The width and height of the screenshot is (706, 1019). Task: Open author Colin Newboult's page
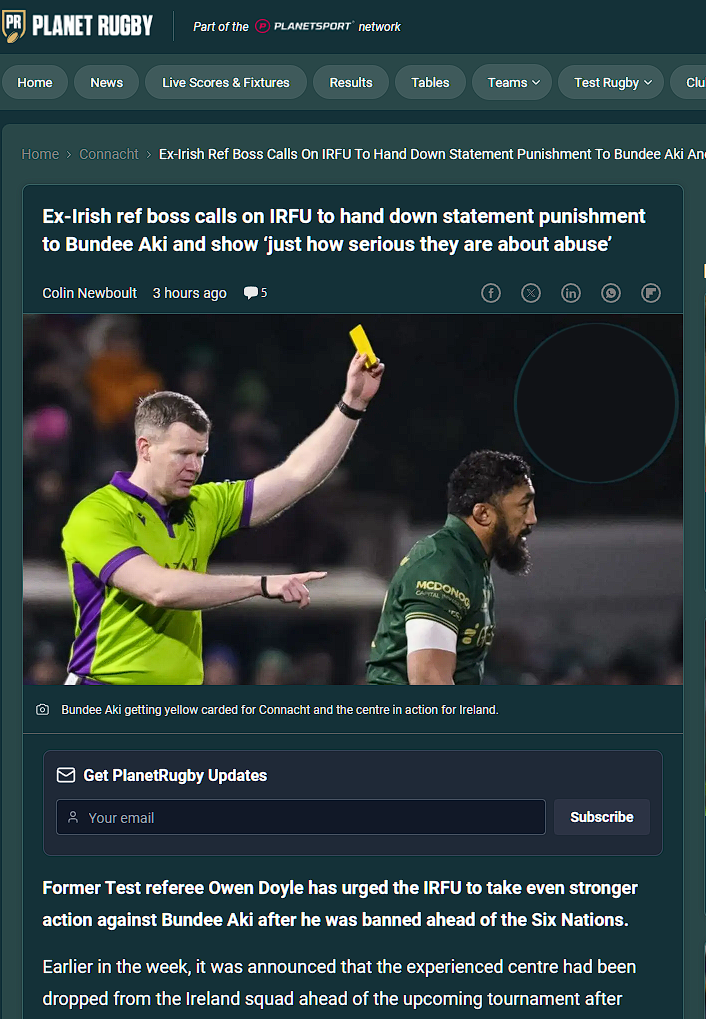pos(90,293)
